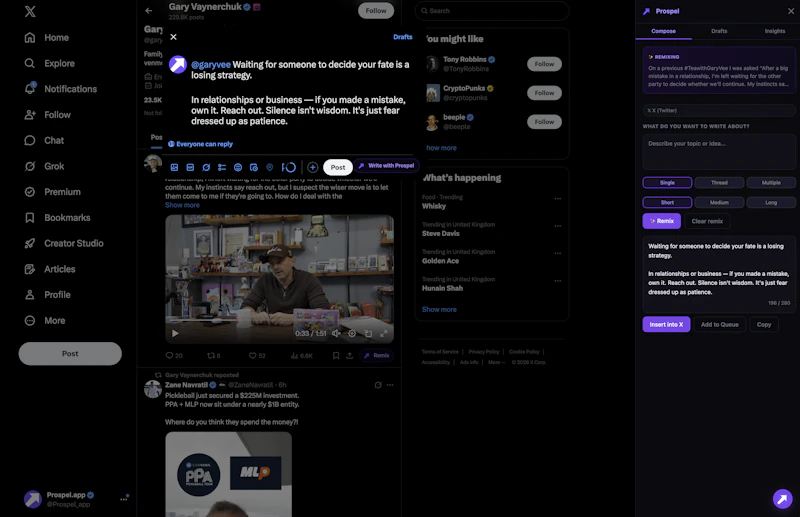Viewport: 800px width, 517px height.
Task: Add a poll to the reply
Action: point(222,167)
